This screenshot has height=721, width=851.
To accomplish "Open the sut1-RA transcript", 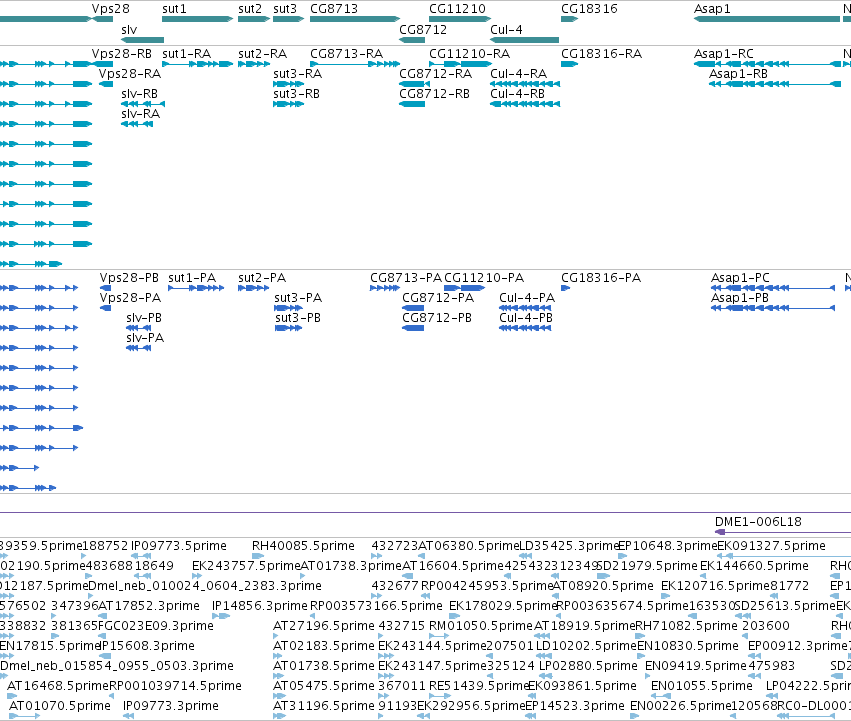I will 186,54.
